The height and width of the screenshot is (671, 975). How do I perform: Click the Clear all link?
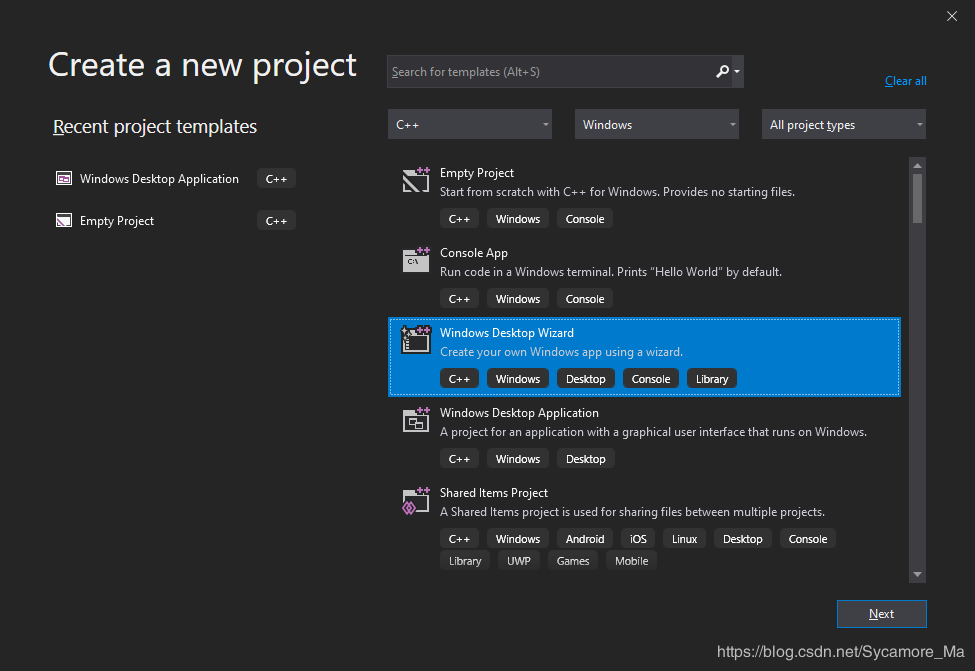905,81
